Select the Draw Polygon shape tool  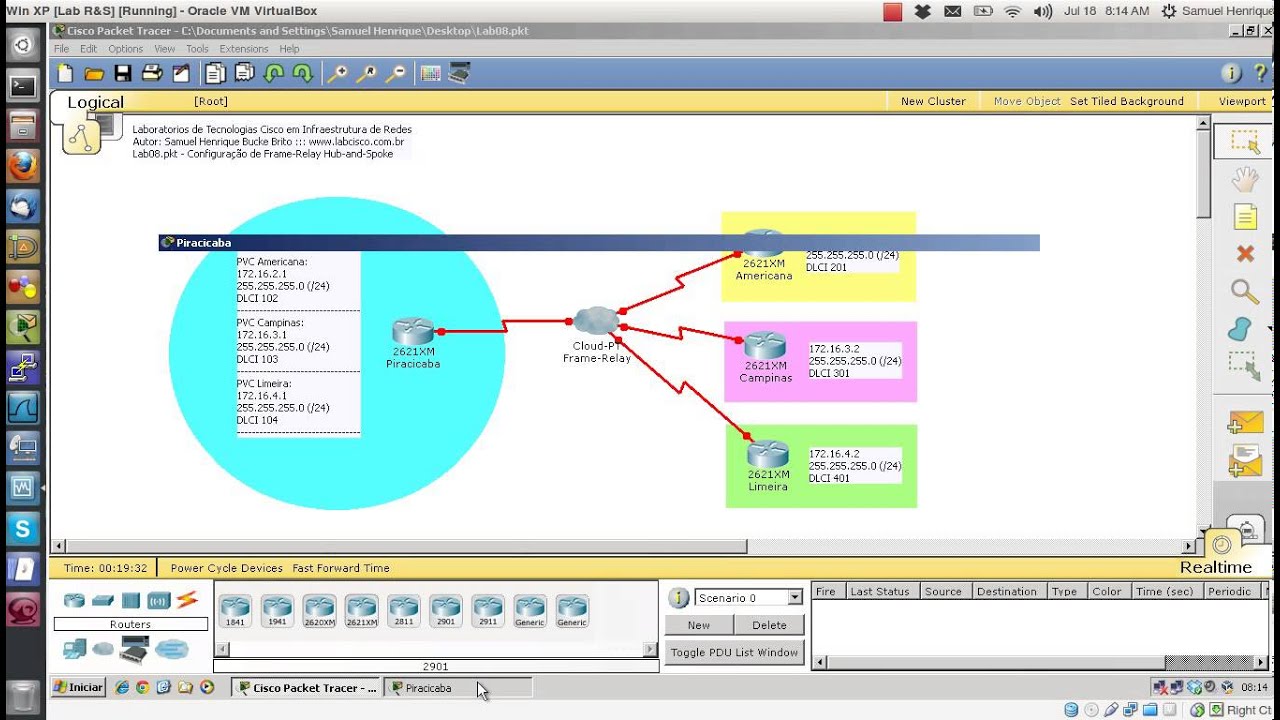pyautogui.click(x=1240, y=329)
